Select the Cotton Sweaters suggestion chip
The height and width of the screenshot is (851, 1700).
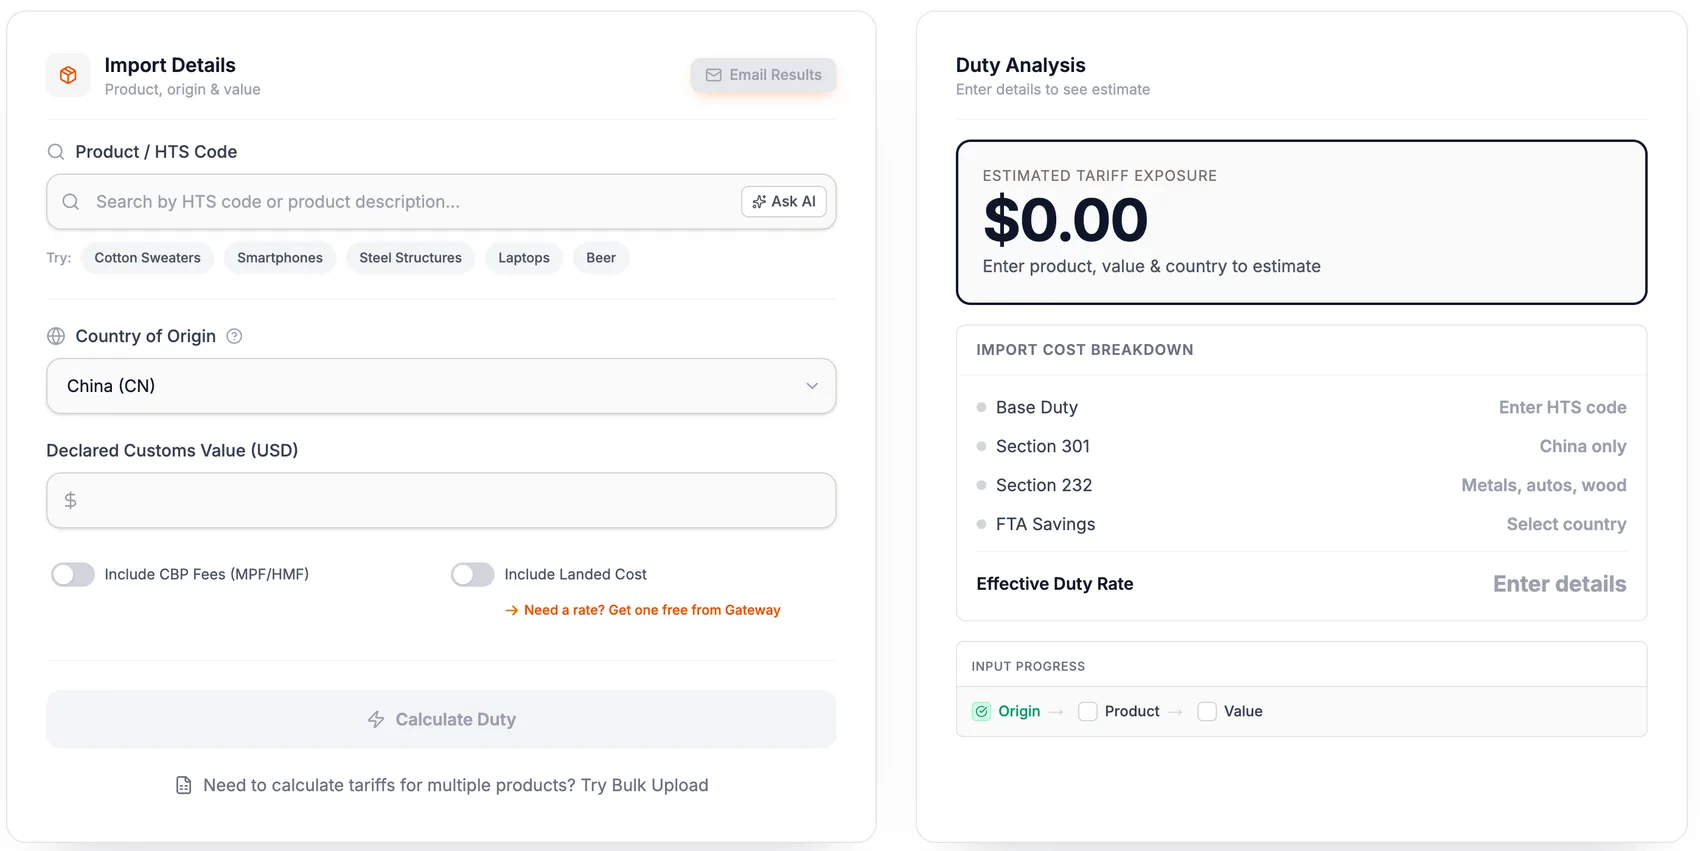point(148,258)
